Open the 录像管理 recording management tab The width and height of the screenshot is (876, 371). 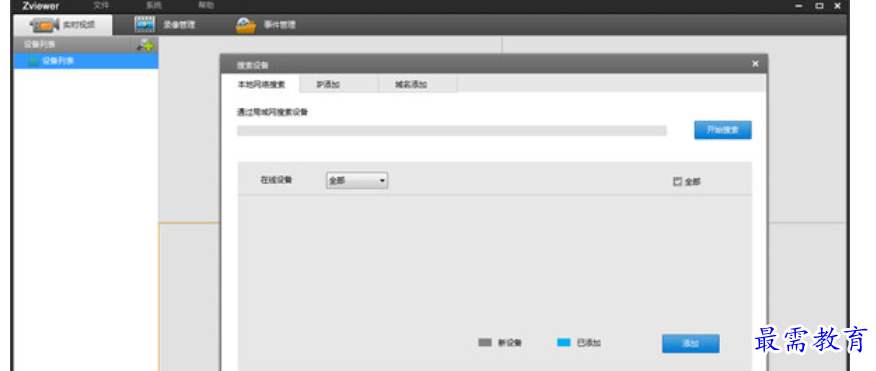165,25
